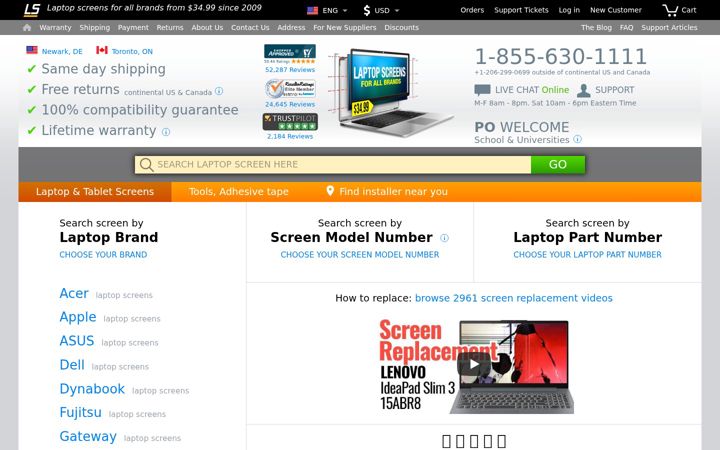This screenshot has width=720, height=450.
Task: Click the support person icon
Action: [584, 90]
